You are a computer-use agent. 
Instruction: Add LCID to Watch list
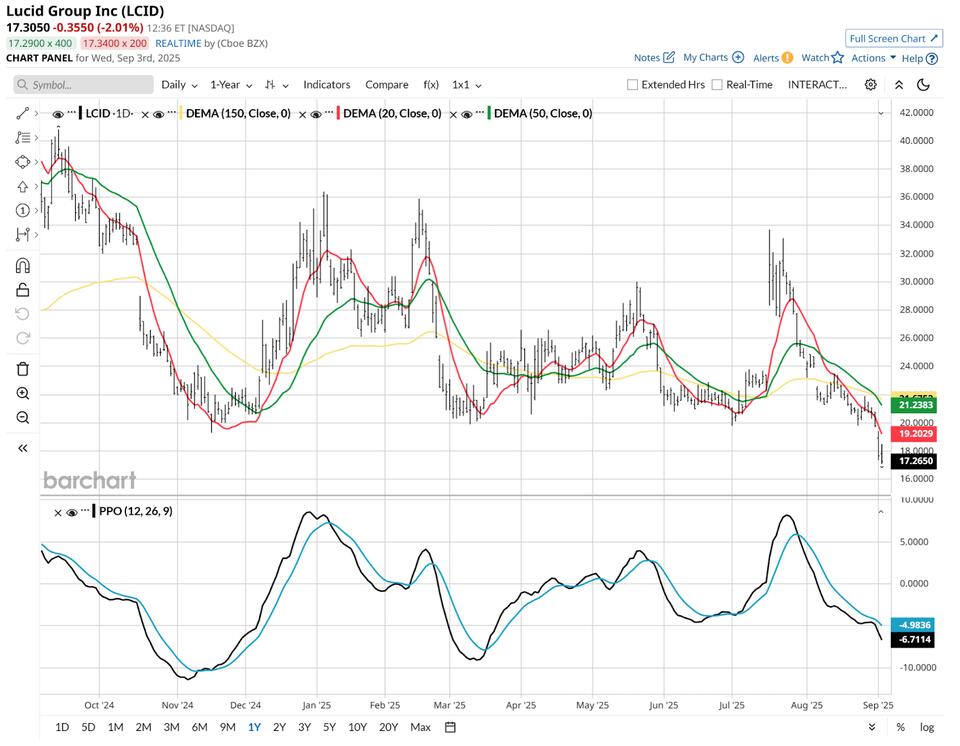pos(822,58)
